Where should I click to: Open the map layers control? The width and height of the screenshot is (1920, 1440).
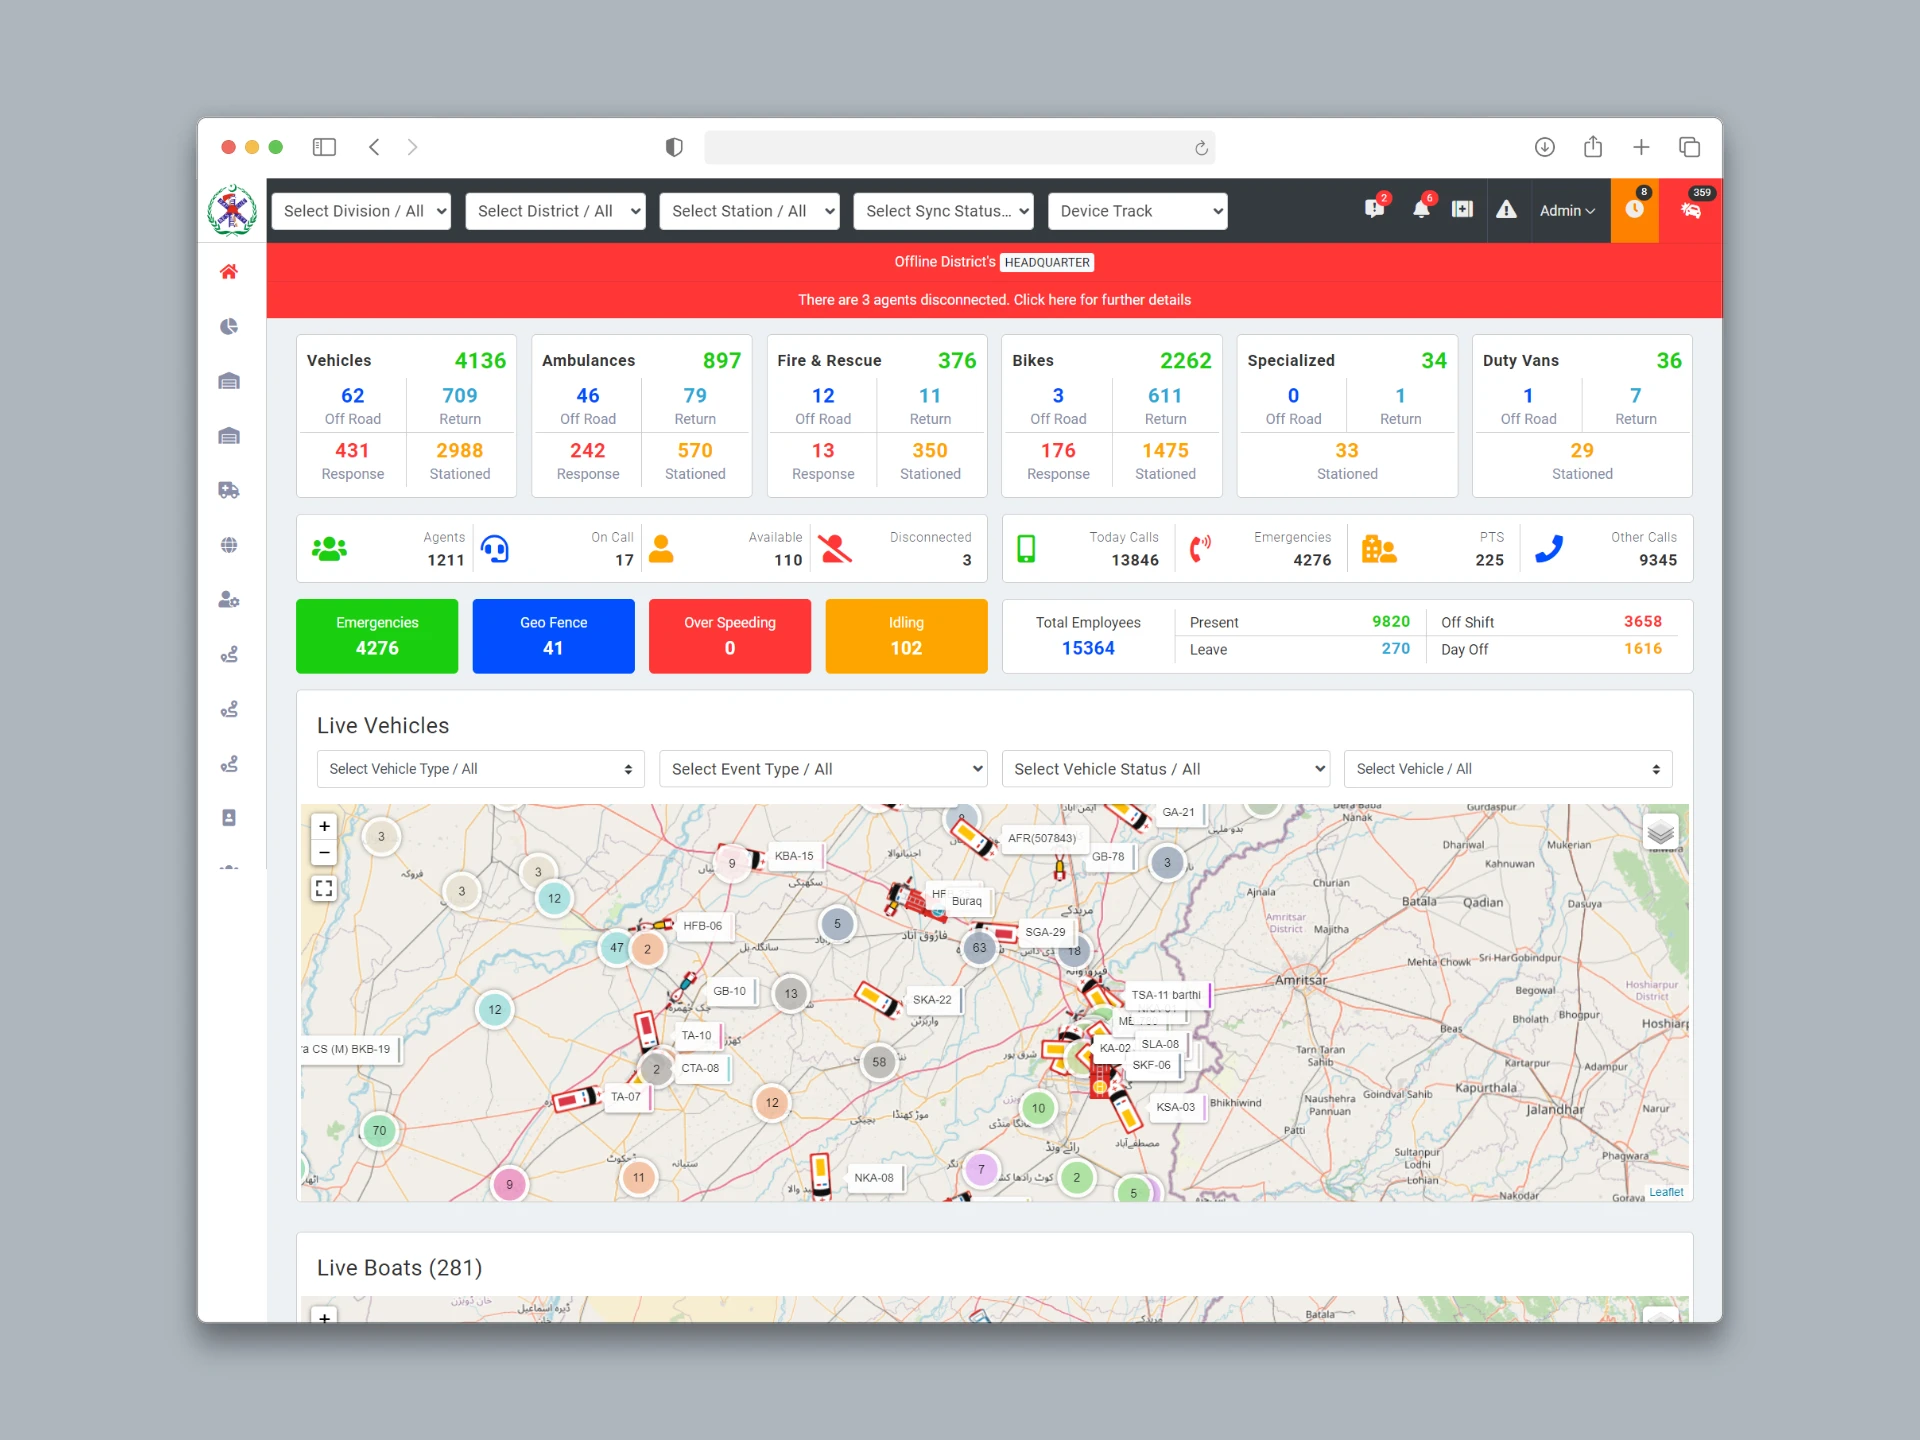(1661, 832)
